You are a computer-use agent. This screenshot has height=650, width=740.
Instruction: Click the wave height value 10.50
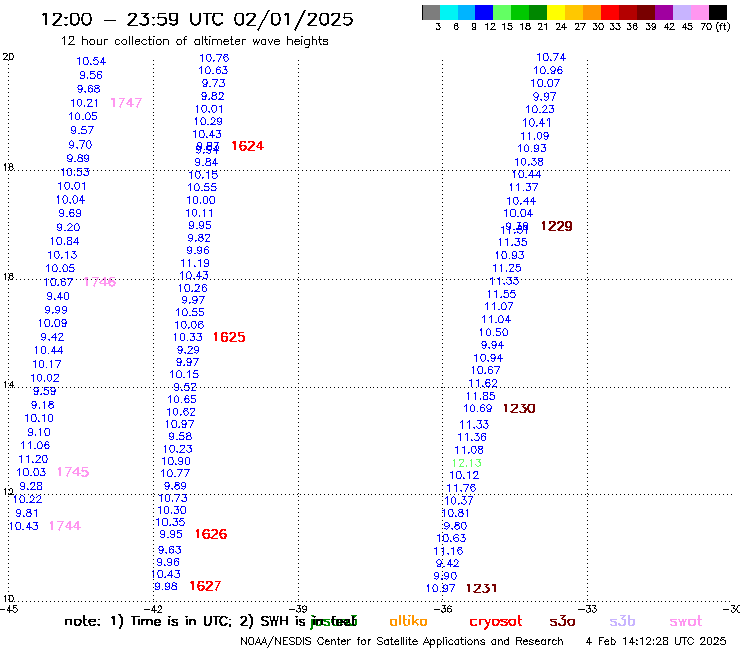tap(494, 332)
